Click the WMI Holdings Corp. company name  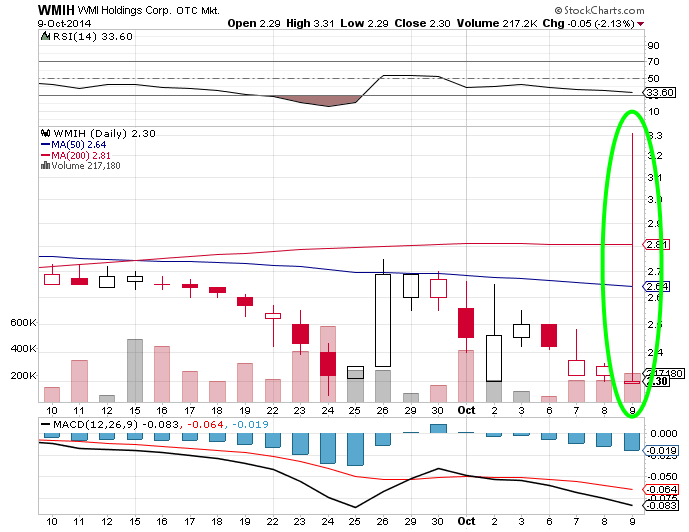pos(124,10)
